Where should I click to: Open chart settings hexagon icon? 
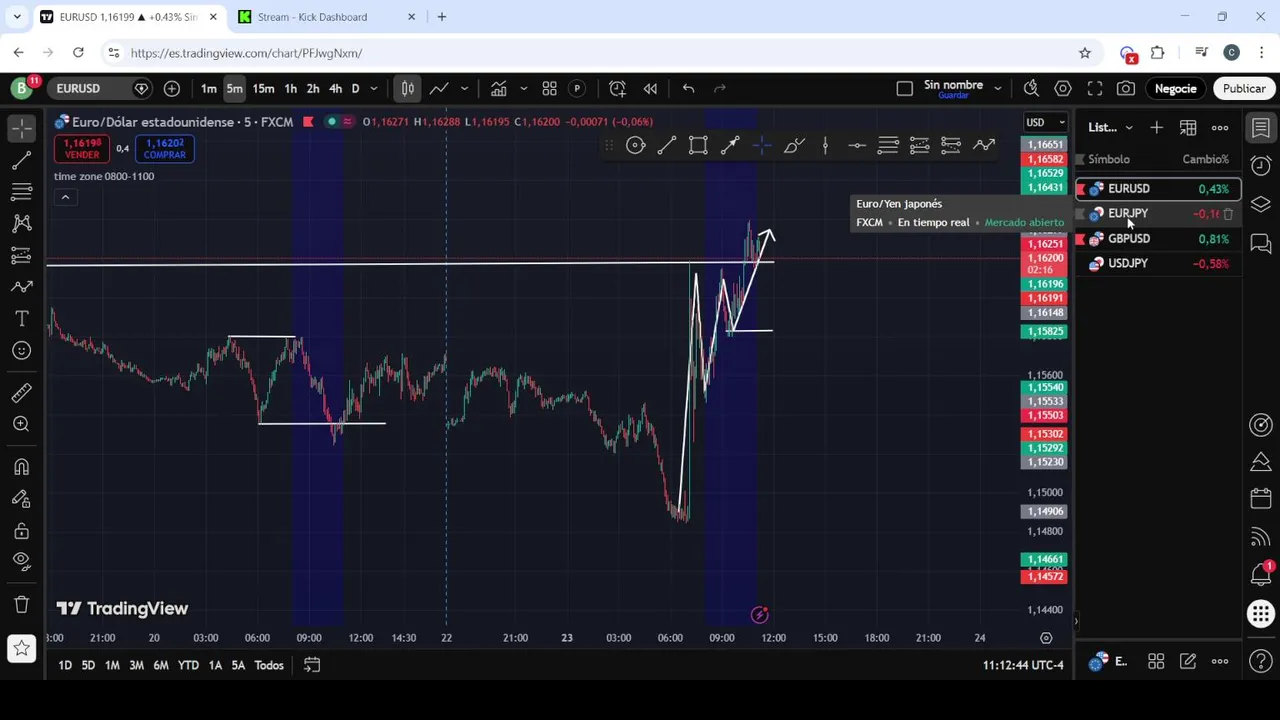click(1063, 88)
